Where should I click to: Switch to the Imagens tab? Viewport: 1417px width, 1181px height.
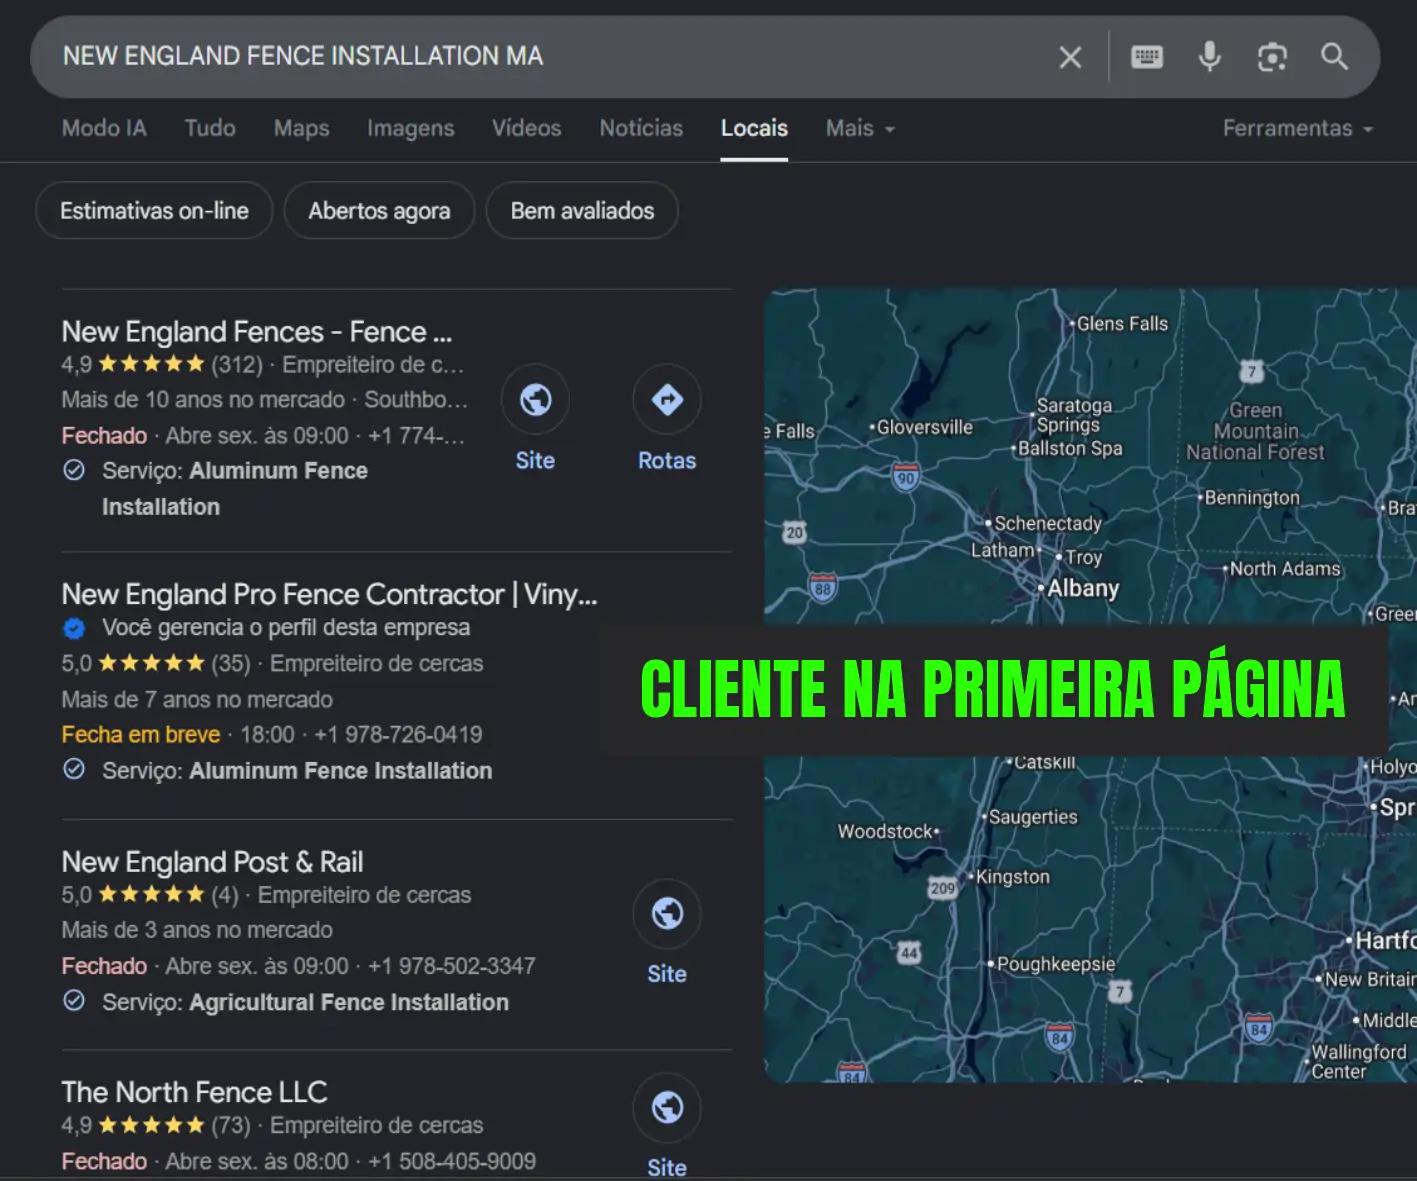click(x=410, y=128)
